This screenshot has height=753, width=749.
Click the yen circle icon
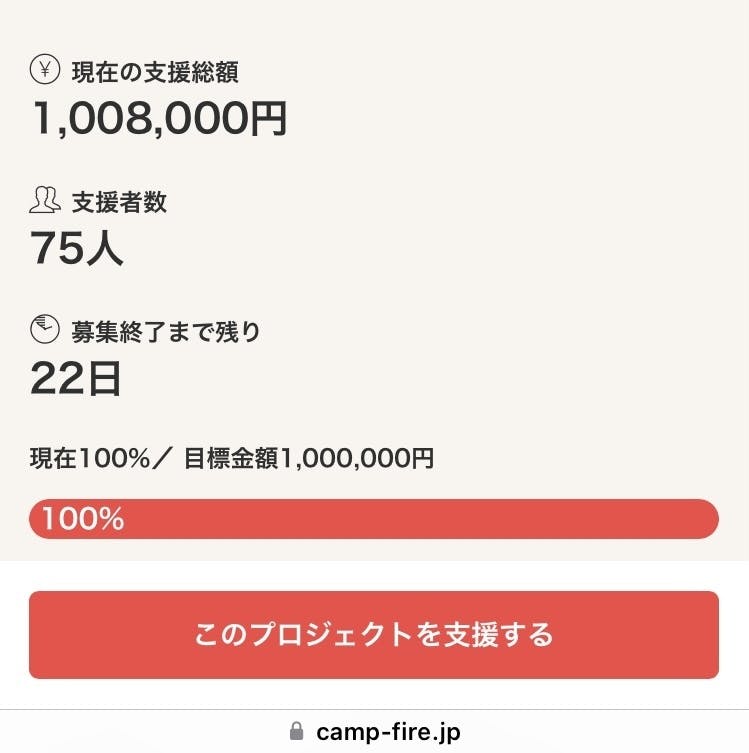[45, 71]
